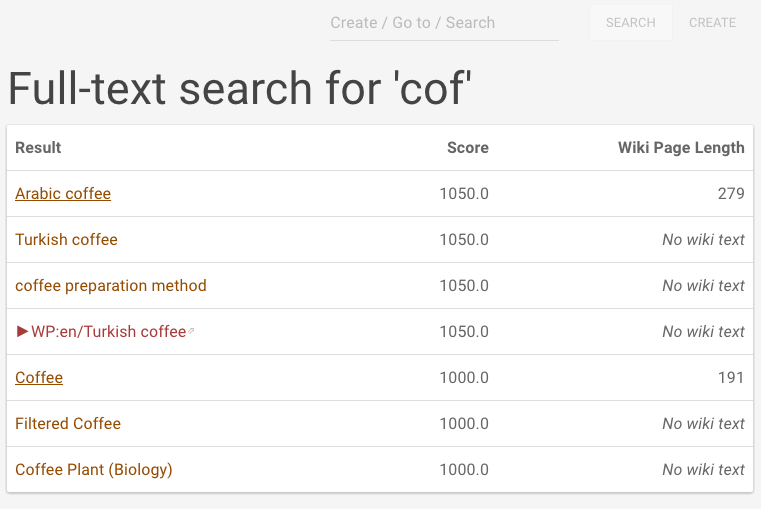This screenshot has height=509, width=761.
Task: Click 'No wiki text' in Filtered Coffee row
Action: pyautogui.click(x=703, y=424)
